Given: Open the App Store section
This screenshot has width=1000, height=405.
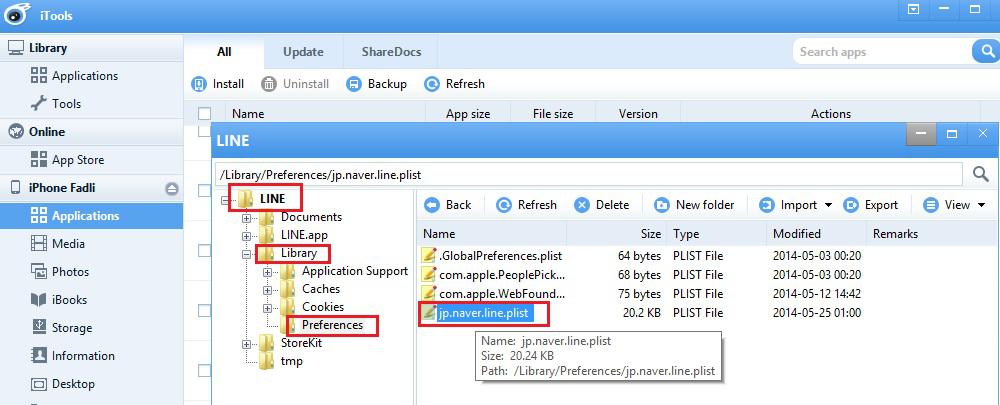Looking at the screenshot, I should (77, 160).
